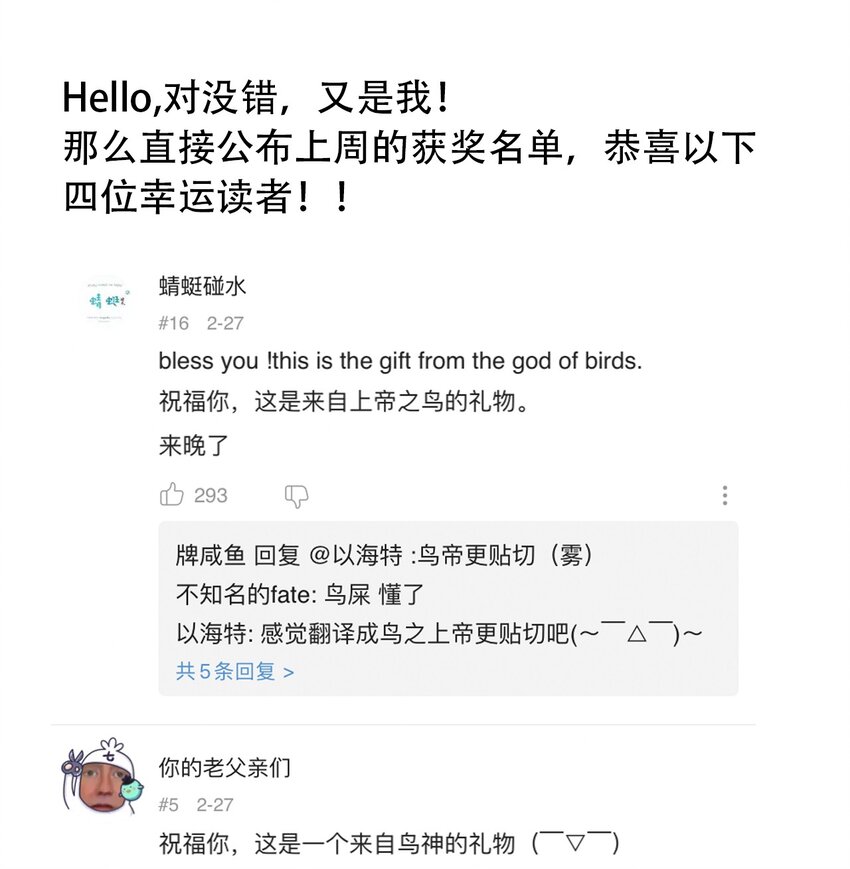Select the date 2-27 beside #16
This screenshot has width=850, height=869.
pos(225,323)
